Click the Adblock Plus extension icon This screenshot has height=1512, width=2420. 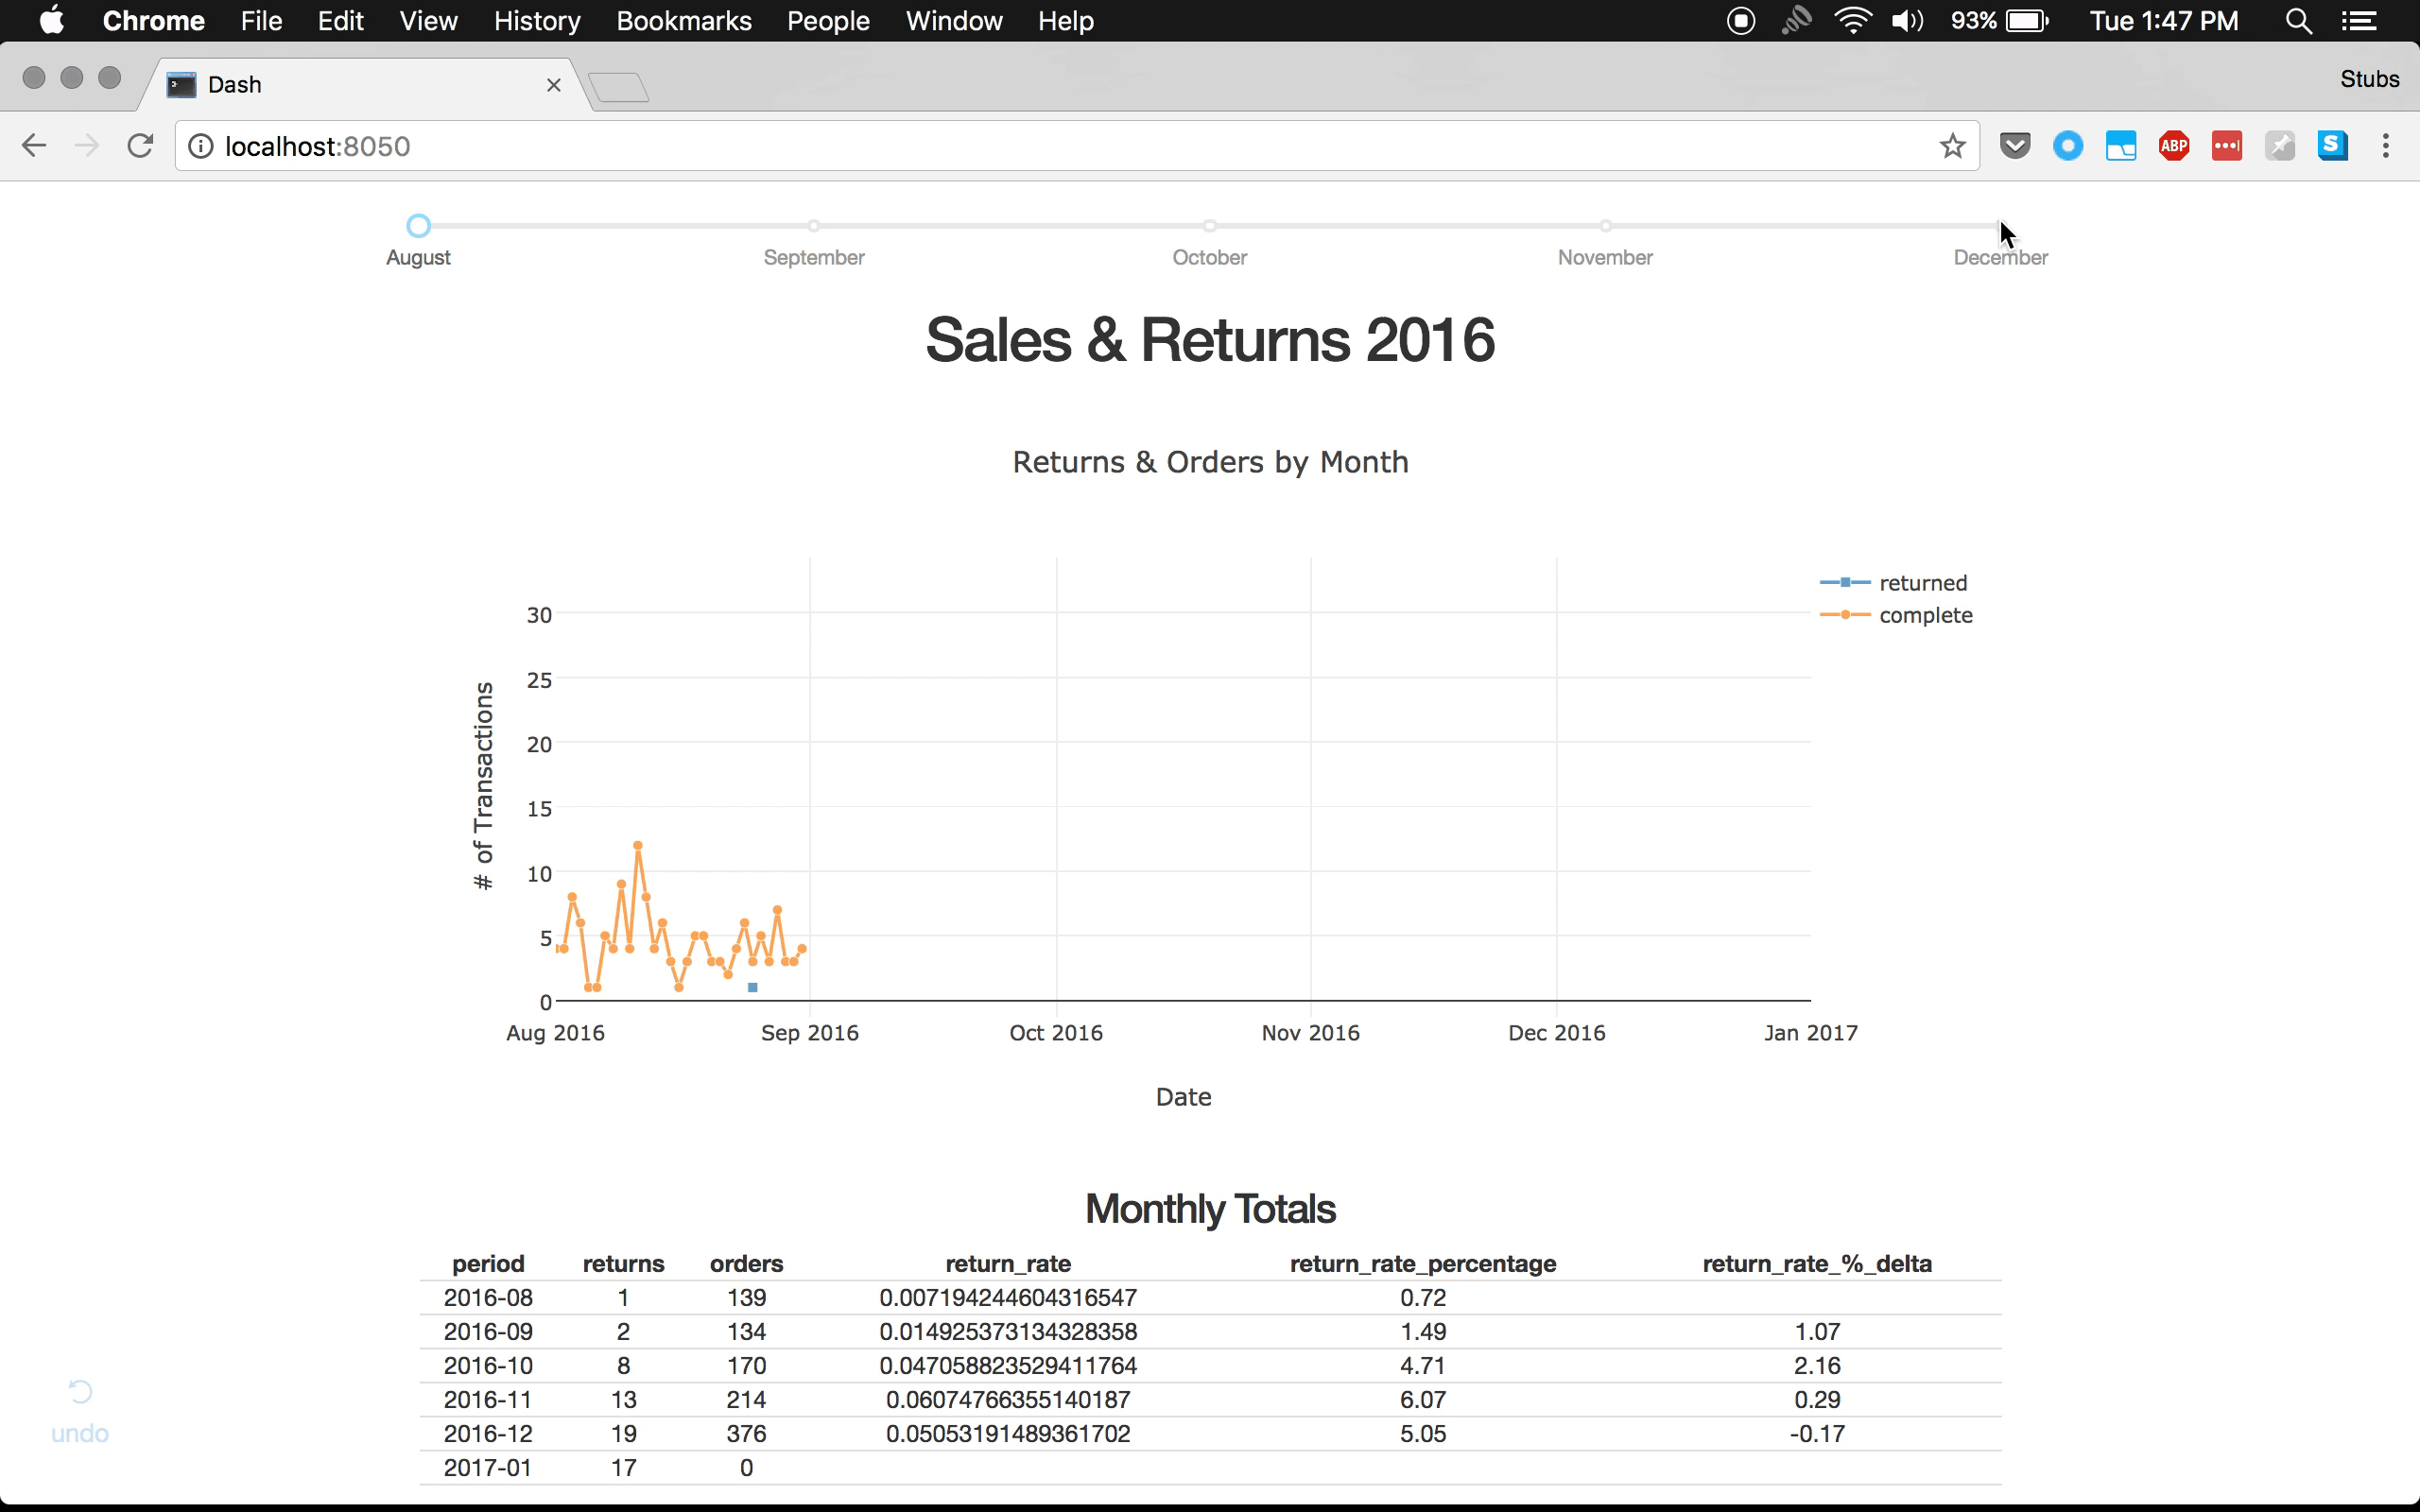click(x=2173, y=146)
